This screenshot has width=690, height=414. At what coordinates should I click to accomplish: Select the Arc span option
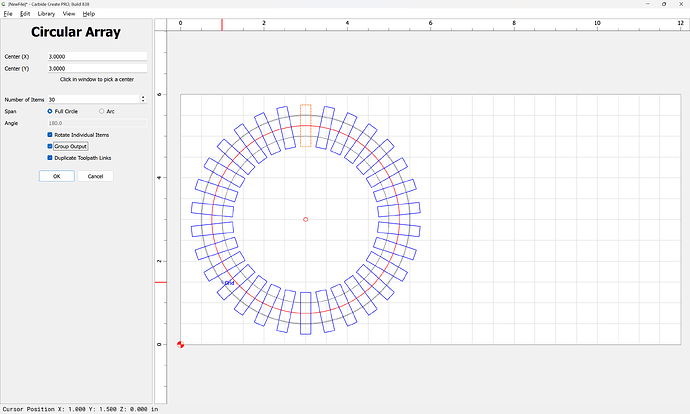click(x=101, y=111)
